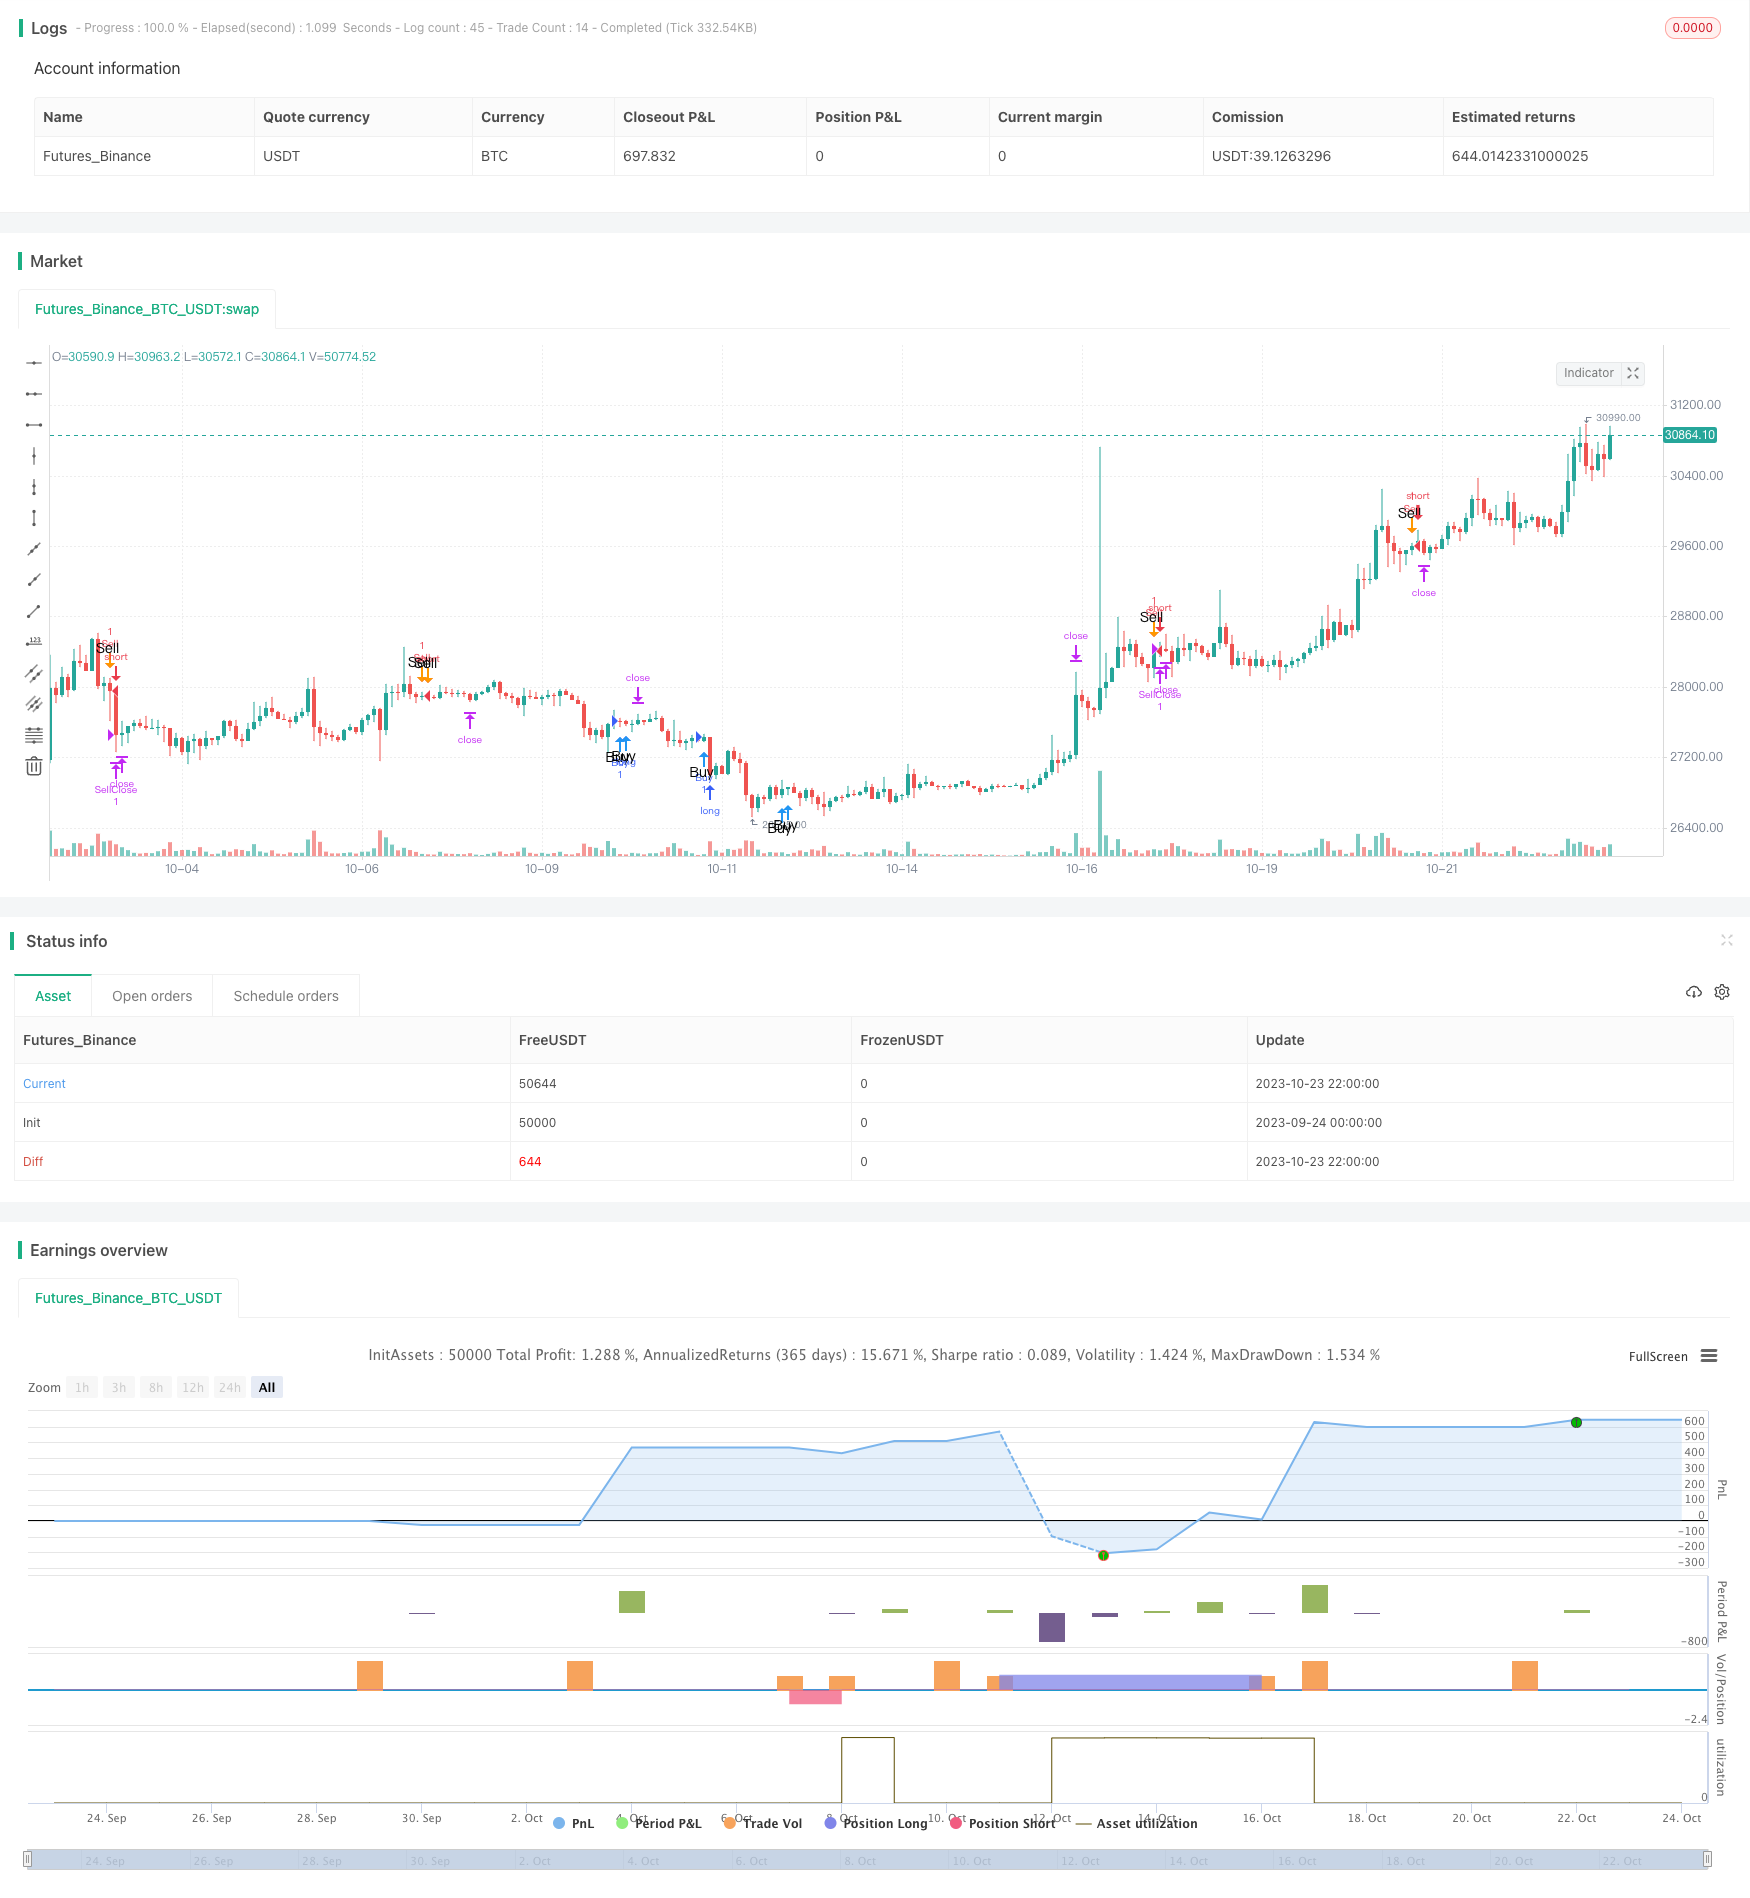Click the cloud download icon in Status info
The height and width of the screenshot is (1898, 1750).
(1693, 992)
